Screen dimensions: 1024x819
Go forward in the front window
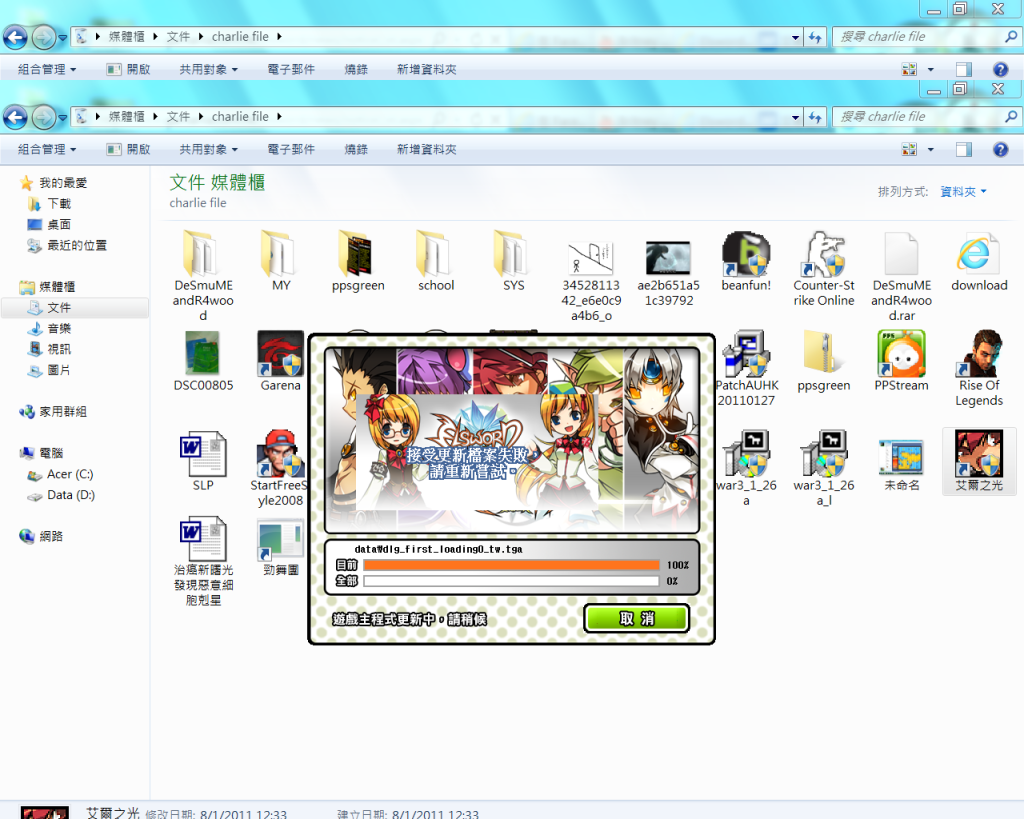pos(44,118)
